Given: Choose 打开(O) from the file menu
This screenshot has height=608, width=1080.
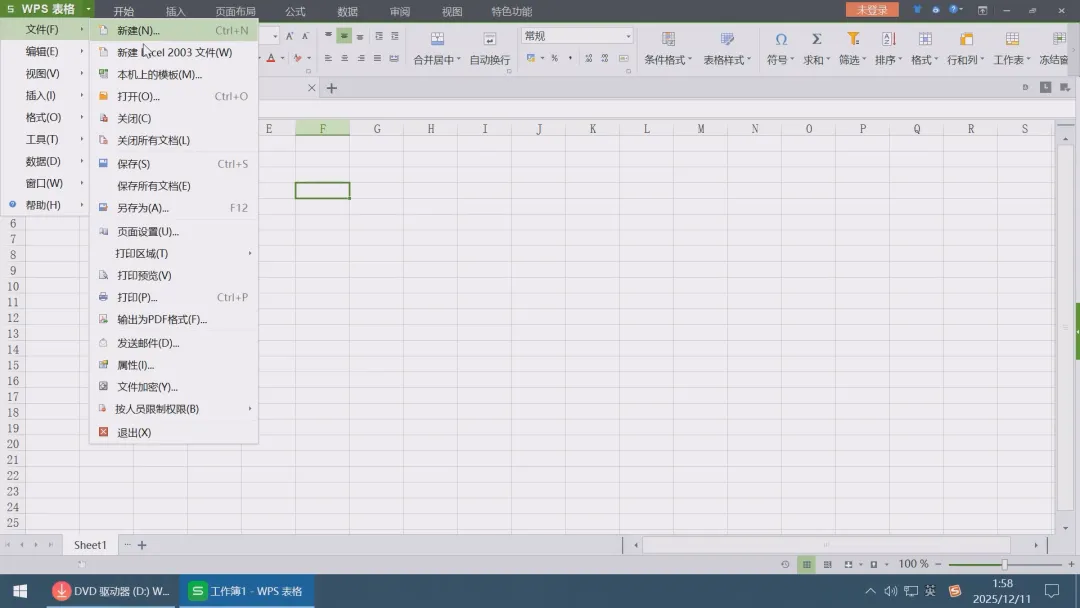Looking at the screenshot, I should tap(174, 96).
